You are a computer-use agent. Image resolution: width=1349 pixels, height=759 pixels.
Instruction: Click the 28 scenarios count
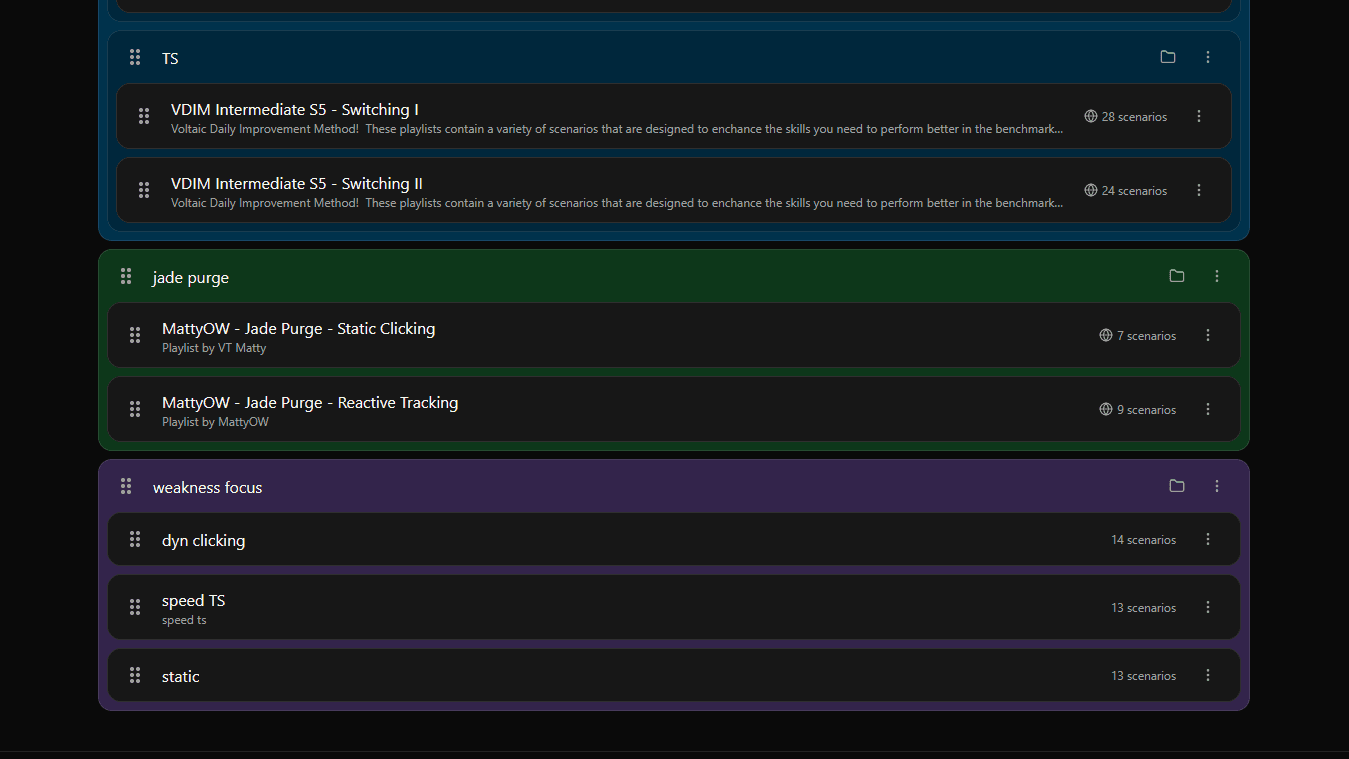[x=1134, y=117]
